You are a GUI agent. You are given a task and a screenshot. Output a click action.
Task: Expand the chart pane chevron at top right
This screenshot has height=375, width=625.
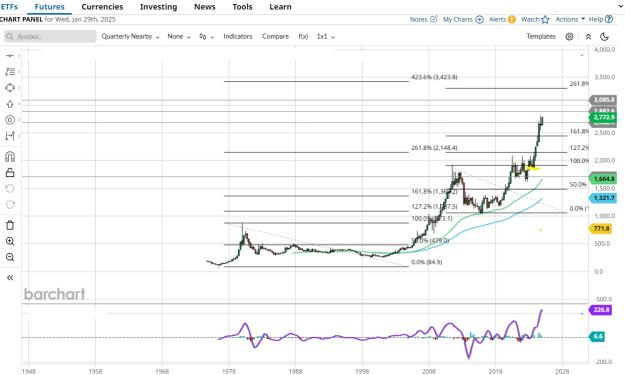[582, 55]
